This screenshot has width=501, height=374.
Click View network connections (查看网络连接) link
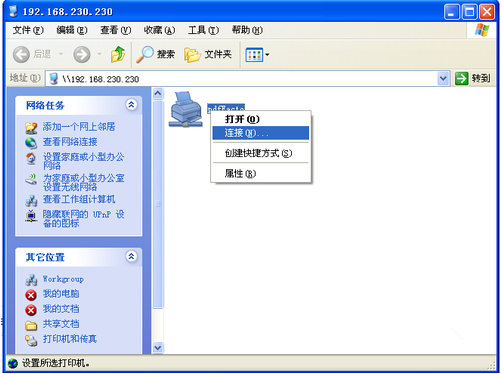click(70, 142)
